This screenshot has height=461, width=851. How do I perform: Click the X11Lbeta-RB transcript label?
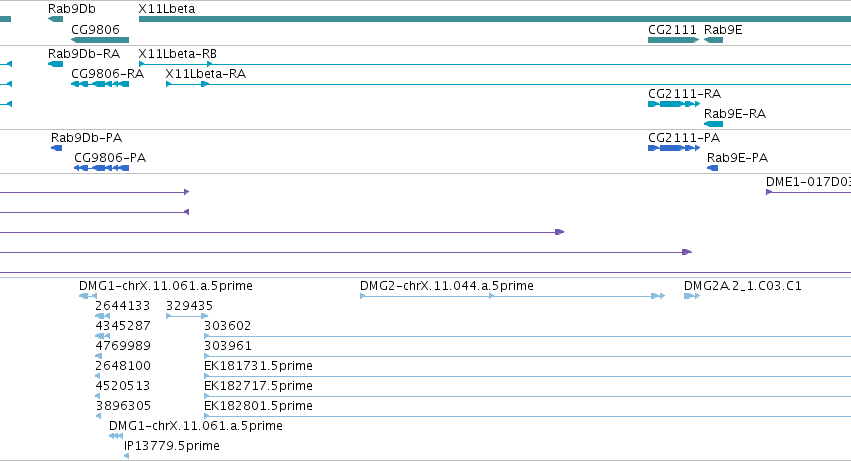177,54
